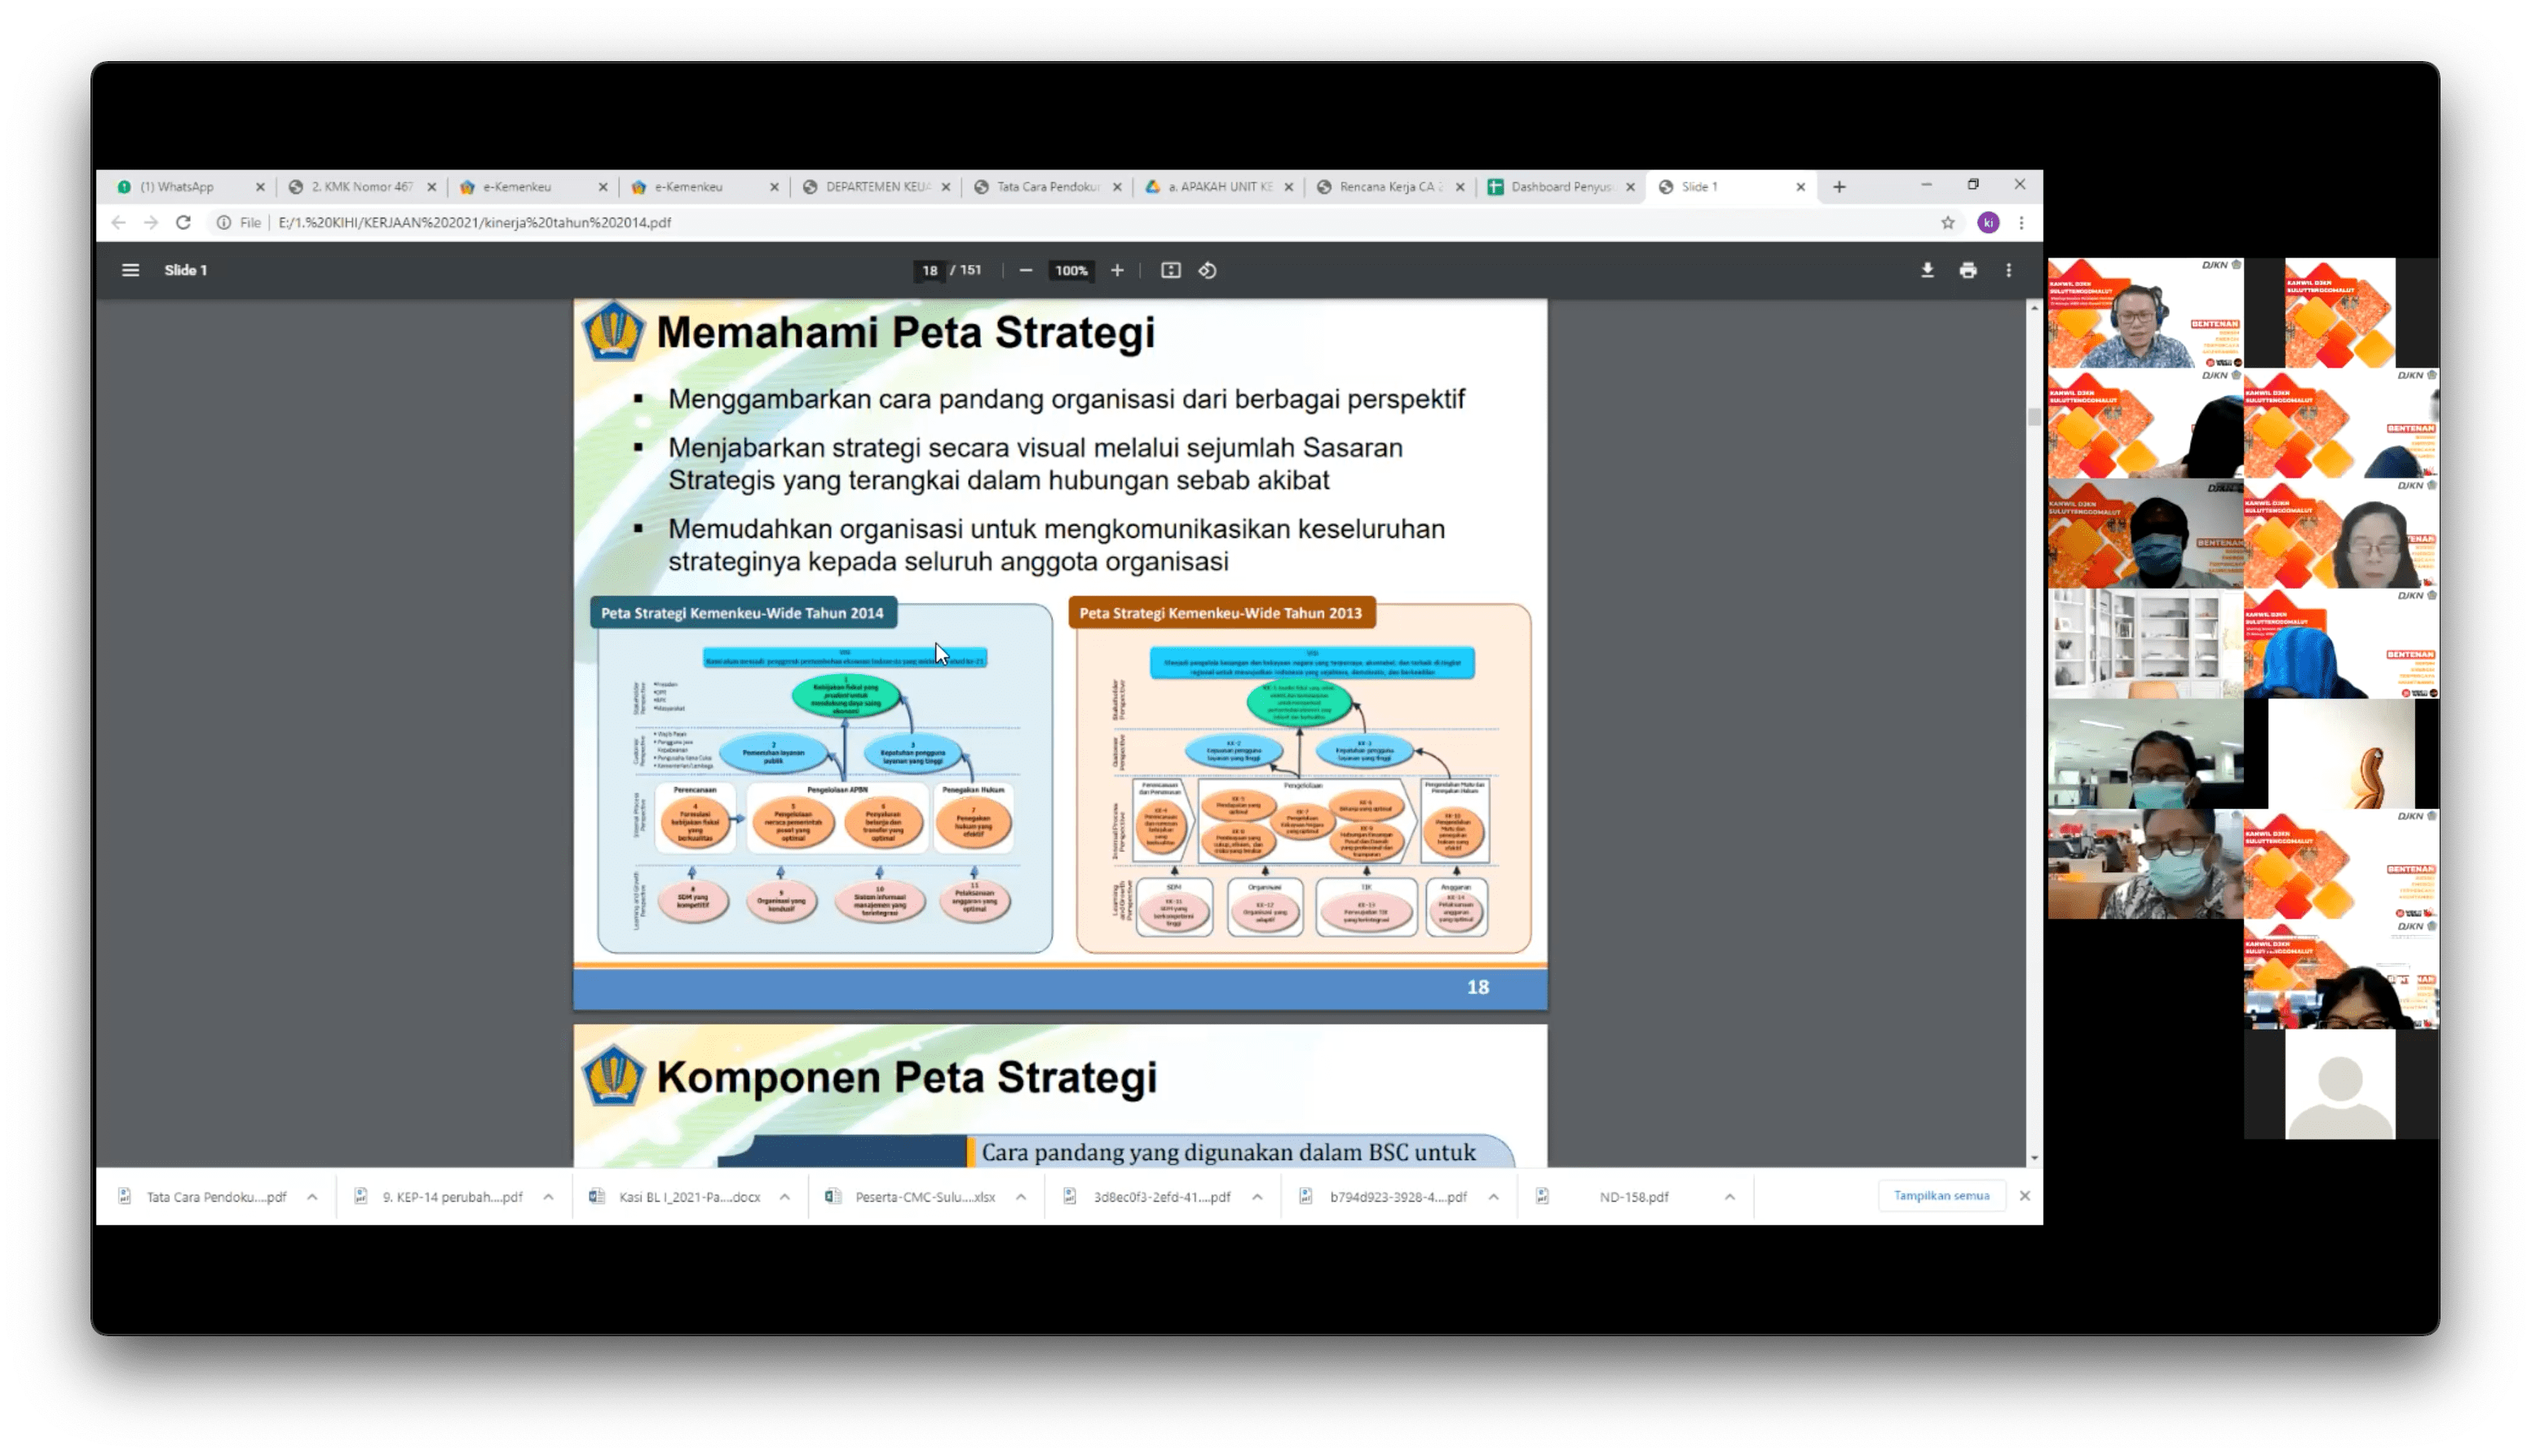Screen dimensions: 2531x1456
Task: Click the zoom in plus icon
Action: (x=1117, y=270)
